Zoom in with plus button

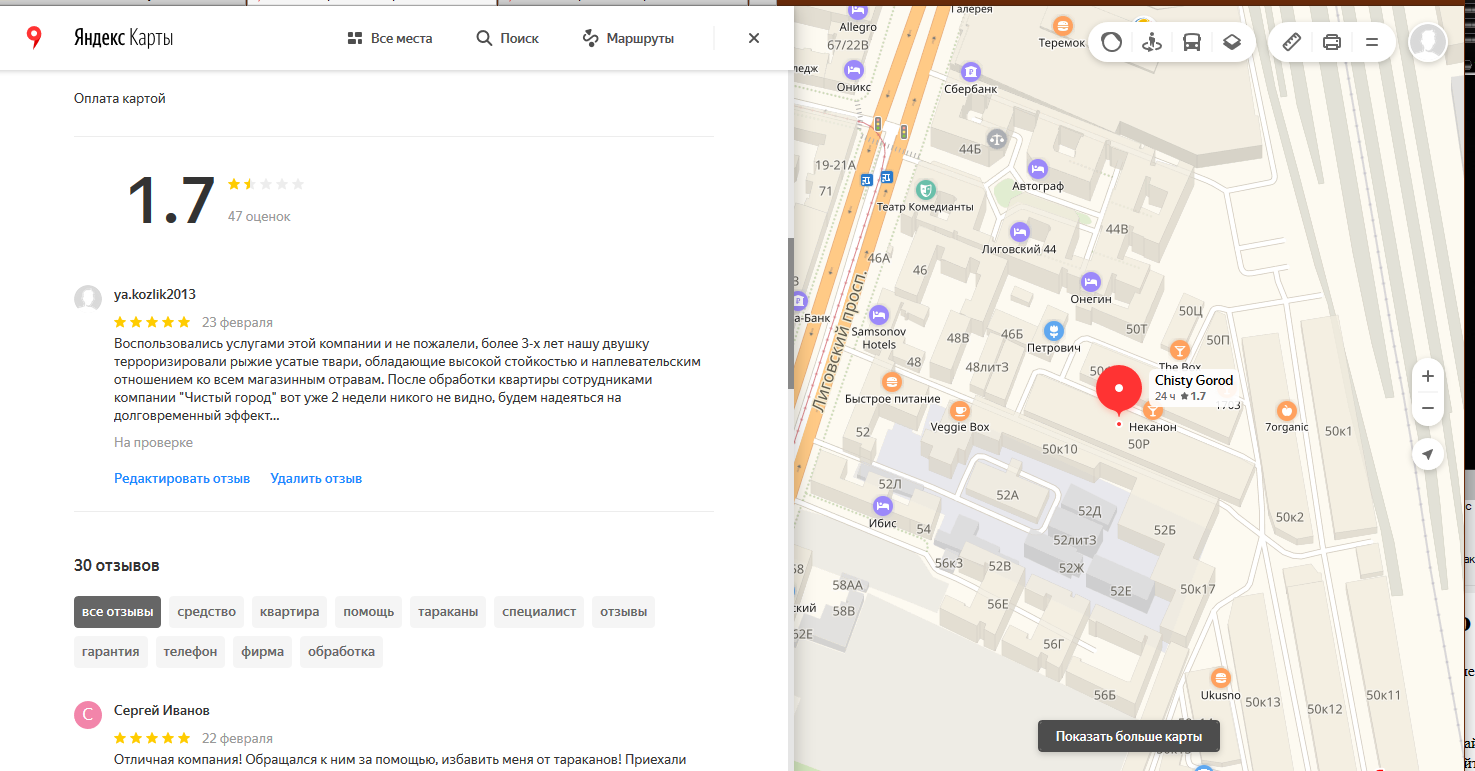(1428, 376)
